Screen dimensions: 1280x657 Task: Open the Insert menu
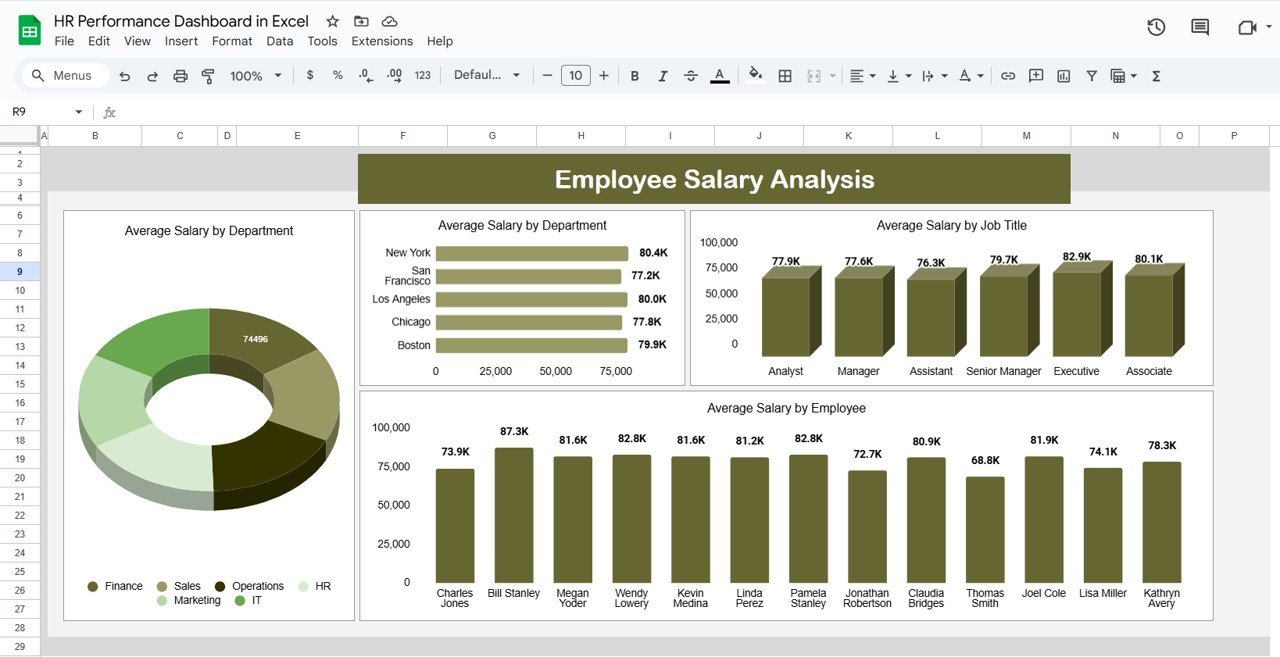pos(181,41)
